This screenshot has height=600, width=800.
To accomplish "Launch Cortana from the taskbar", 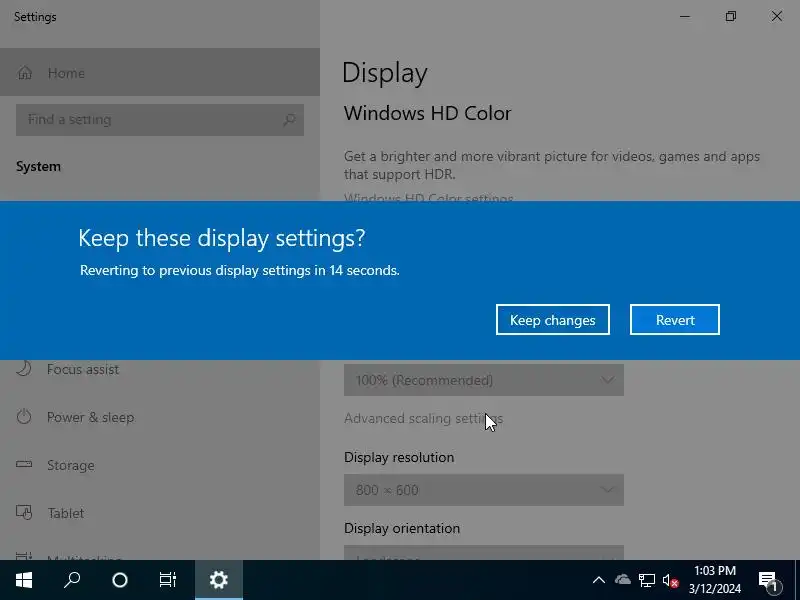I will (120, 580).
